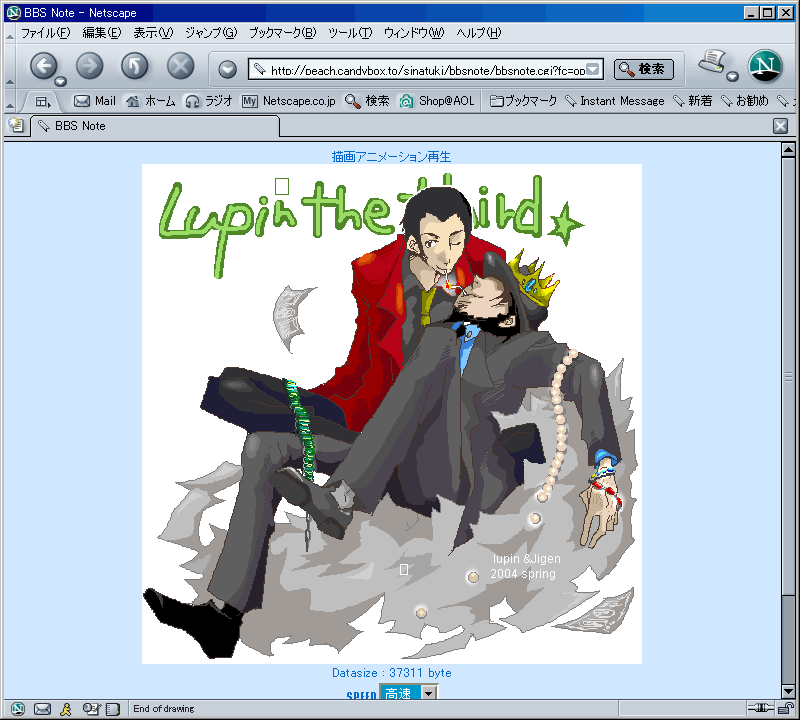Open the ジャンプ(G) menu
This screenshot has width=800, height=720.
point(211,33)
